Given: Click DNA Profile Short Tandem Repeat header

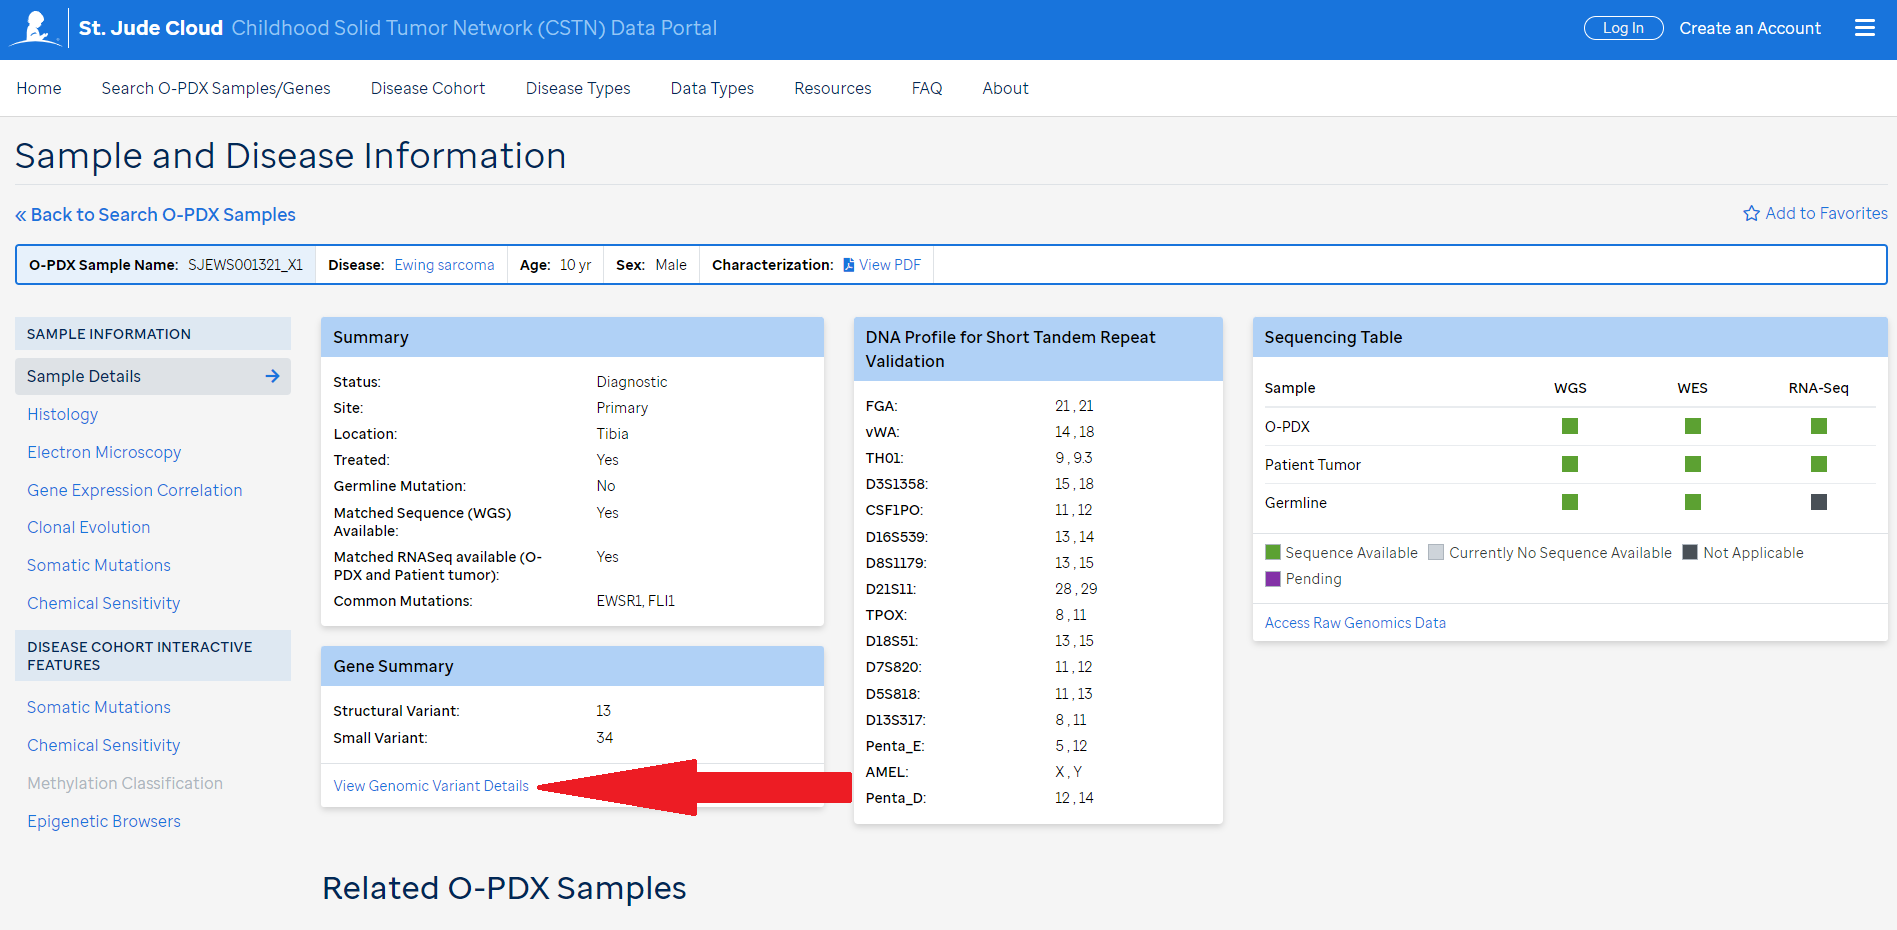Looking at the screenshot, I should pos(1038,349).
